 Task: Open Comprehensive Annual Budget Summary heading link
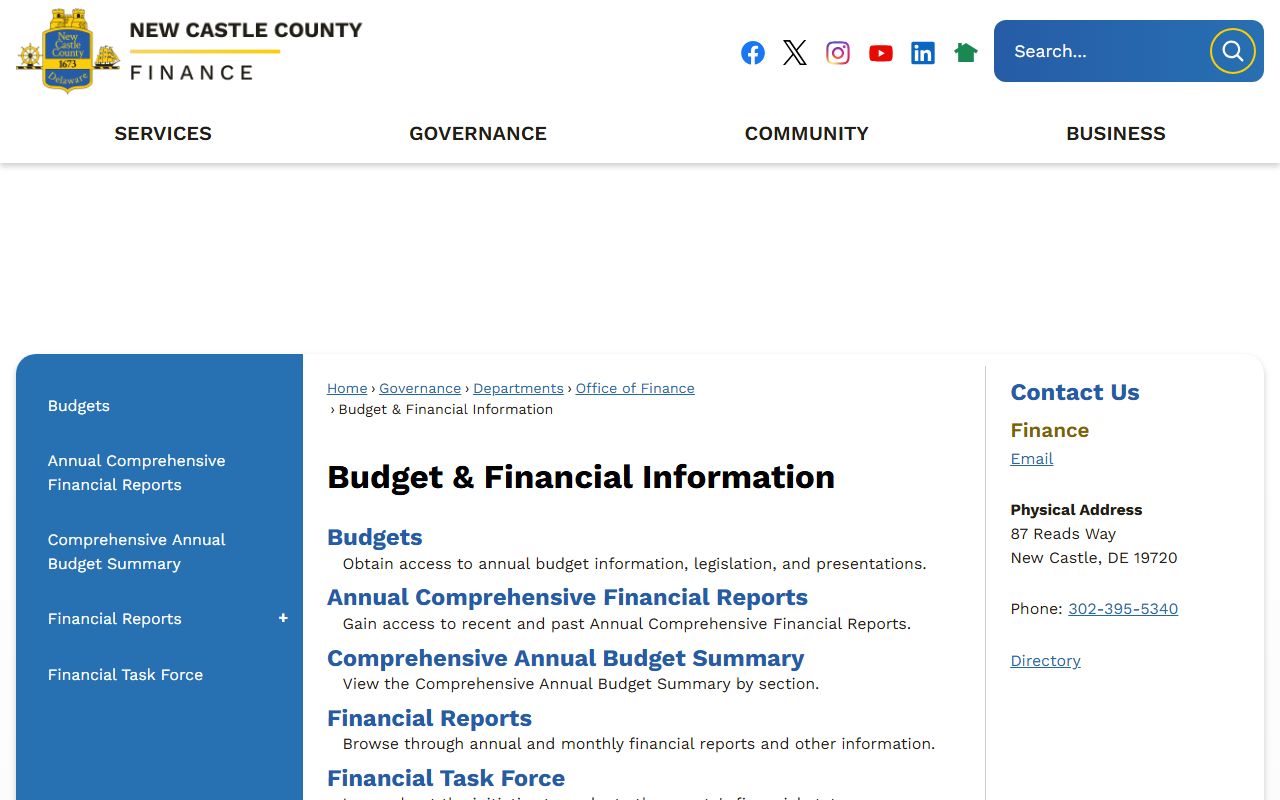click(x=565, y=658)
